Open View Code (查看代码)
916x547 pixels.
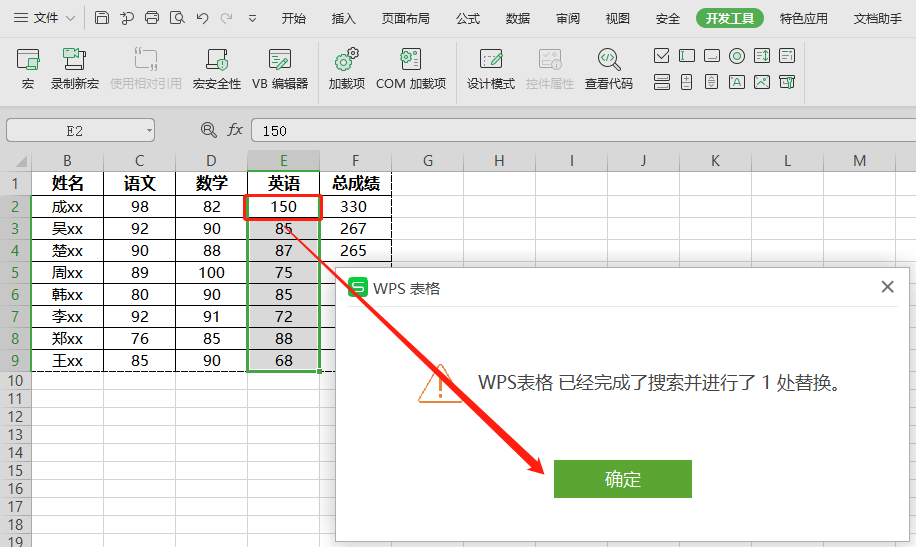[x=608, y=68]
